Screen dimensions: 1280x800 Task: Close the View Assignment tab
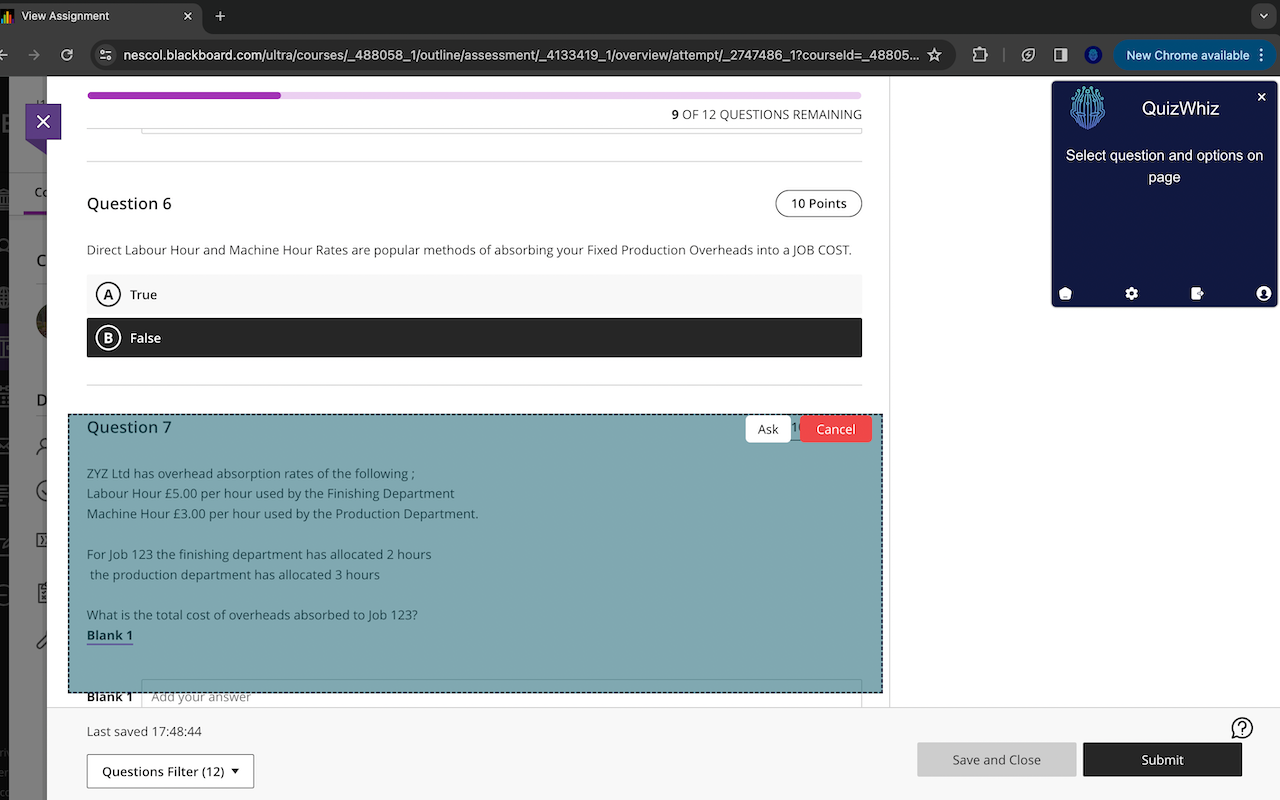(x=188, y=16)
